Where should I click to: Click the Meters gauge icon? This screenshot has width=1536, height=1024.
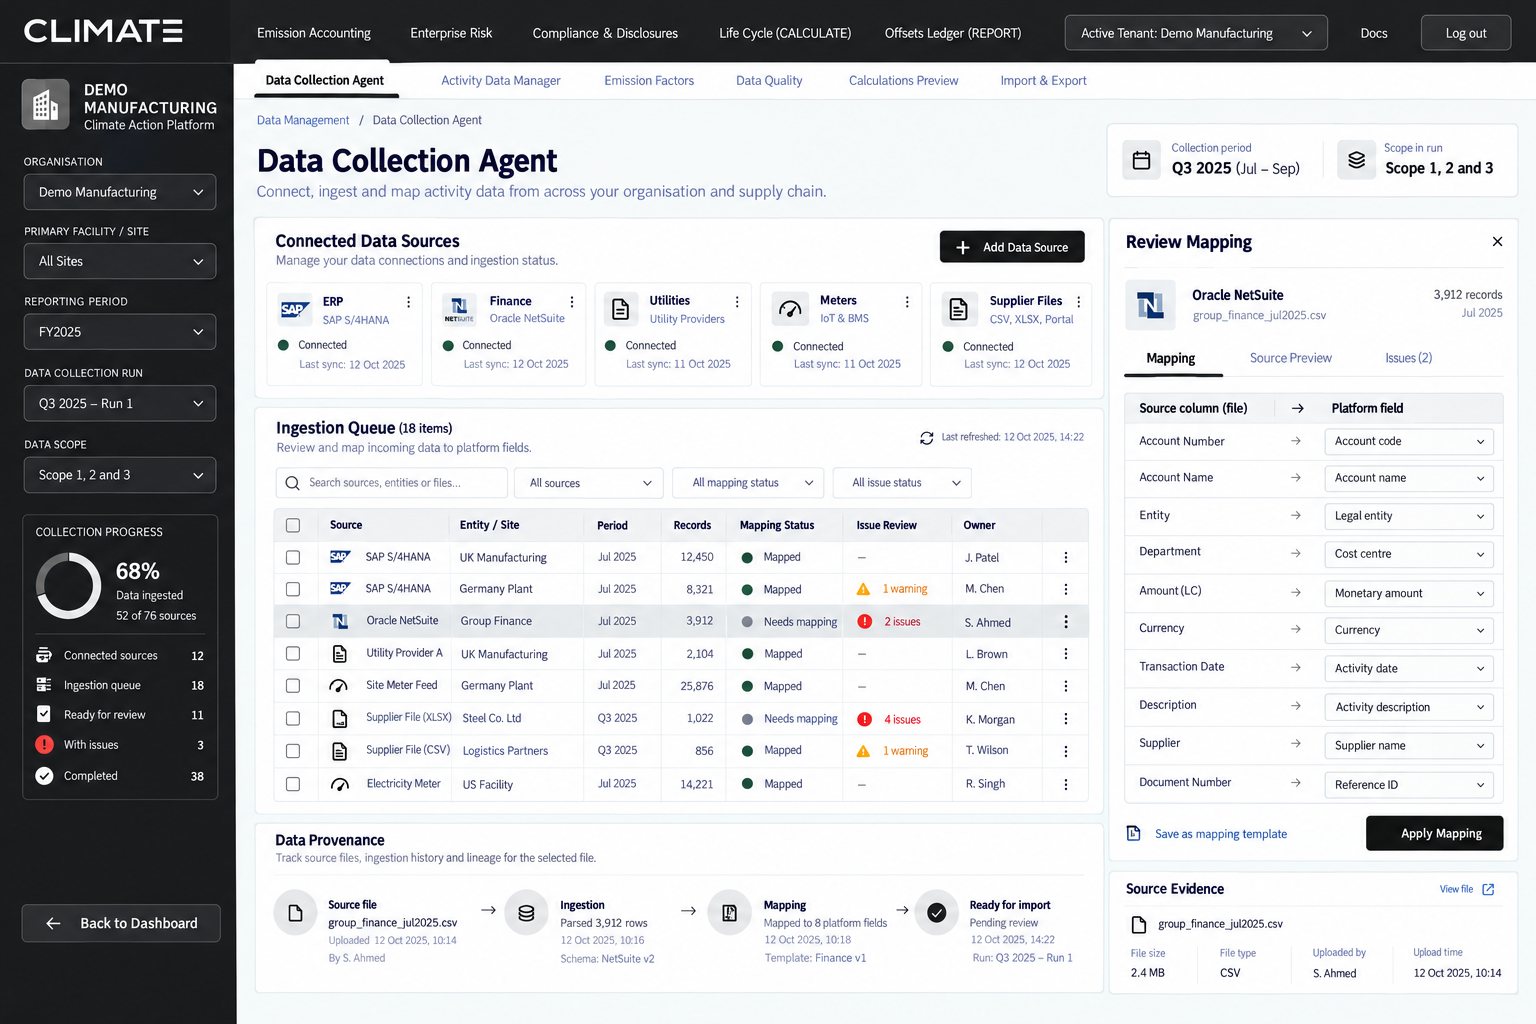tap(790, 309)
